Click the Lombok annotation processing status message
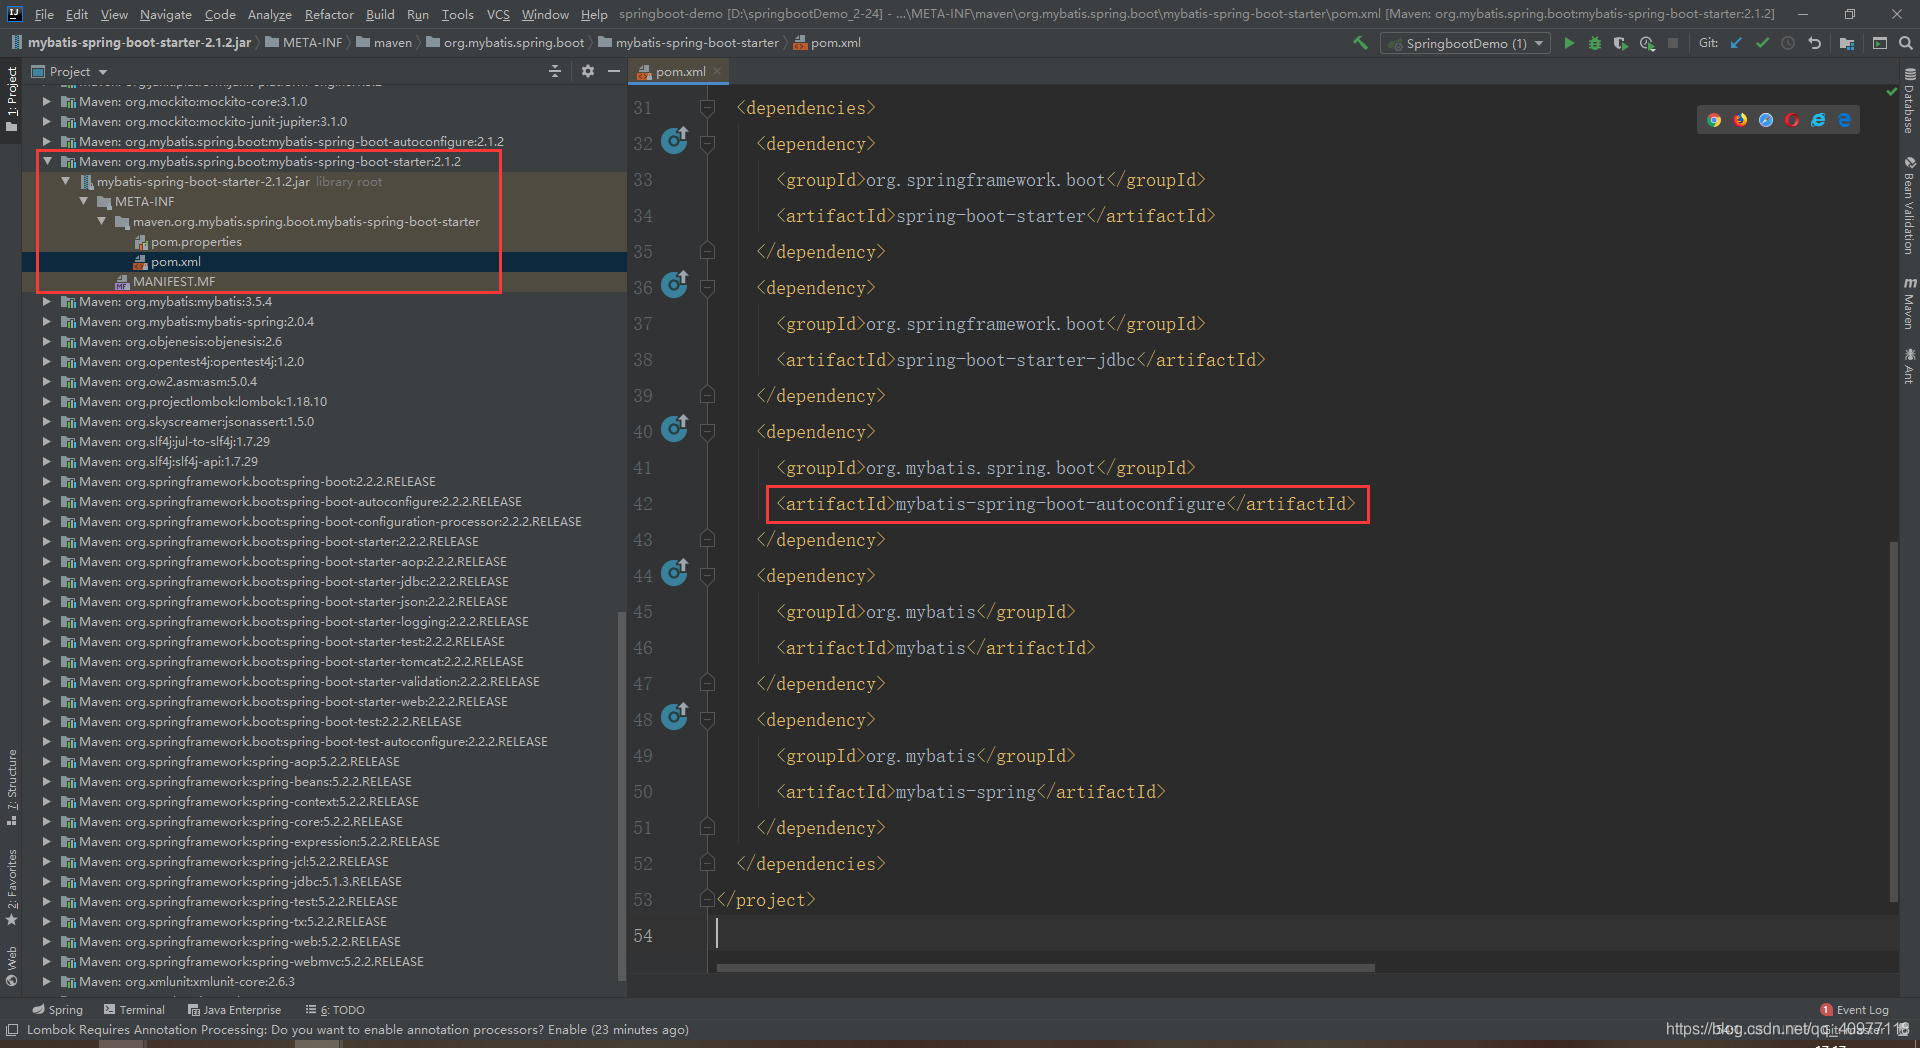The image size is (1920, 1048). [357, 1030]
